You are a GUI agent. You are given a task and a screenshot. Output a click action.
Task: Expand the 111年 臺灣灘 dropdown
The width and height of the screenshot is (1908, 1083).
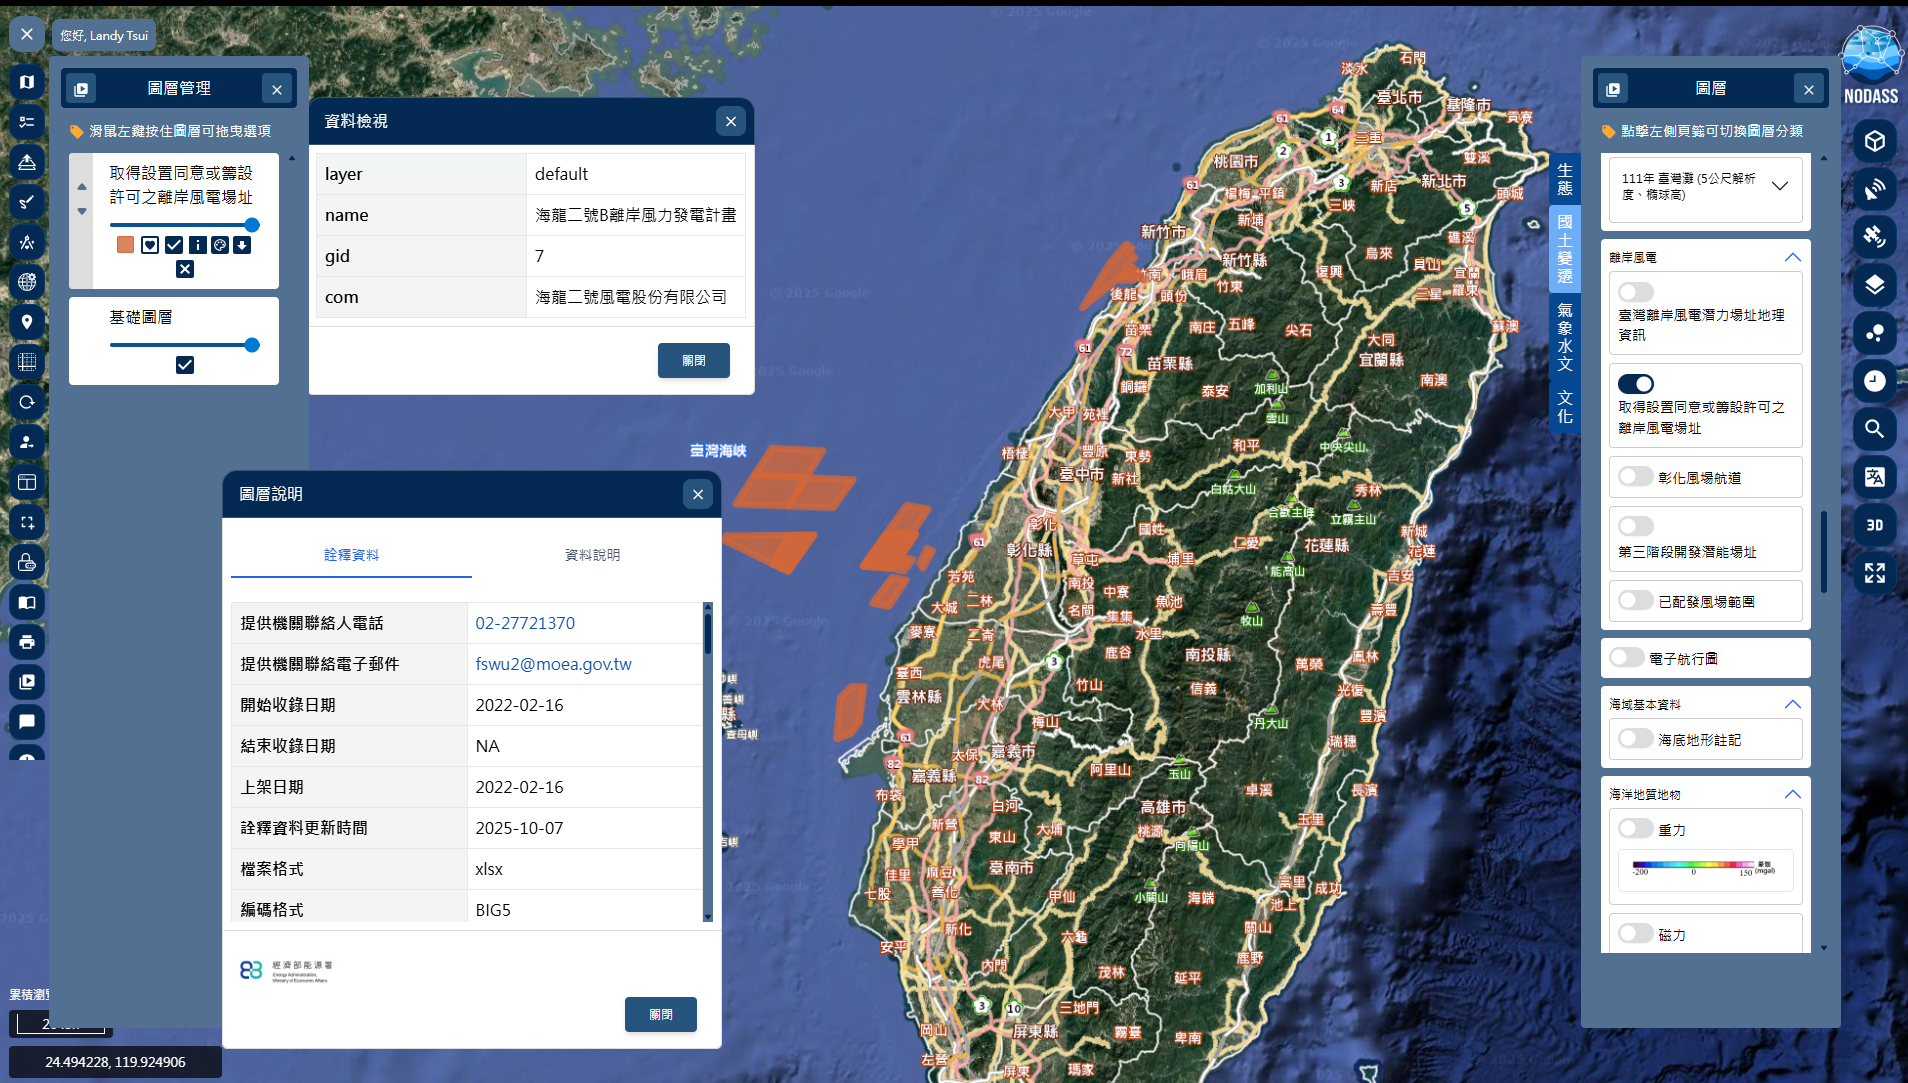click(1780, 186)
